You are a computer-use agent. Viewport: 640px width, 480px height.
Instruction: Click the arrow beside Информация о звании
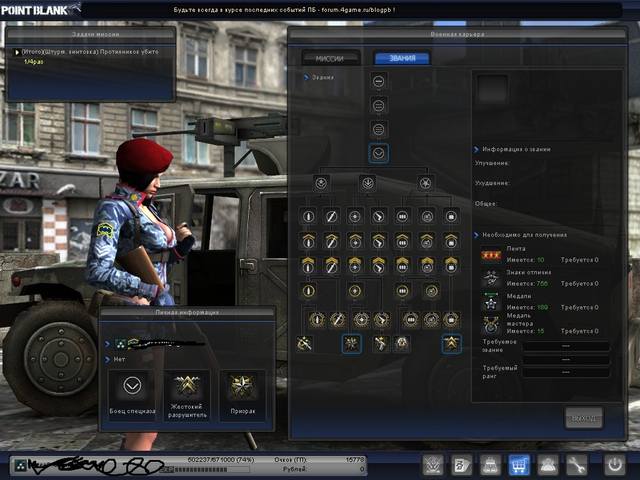pos(476,149)
